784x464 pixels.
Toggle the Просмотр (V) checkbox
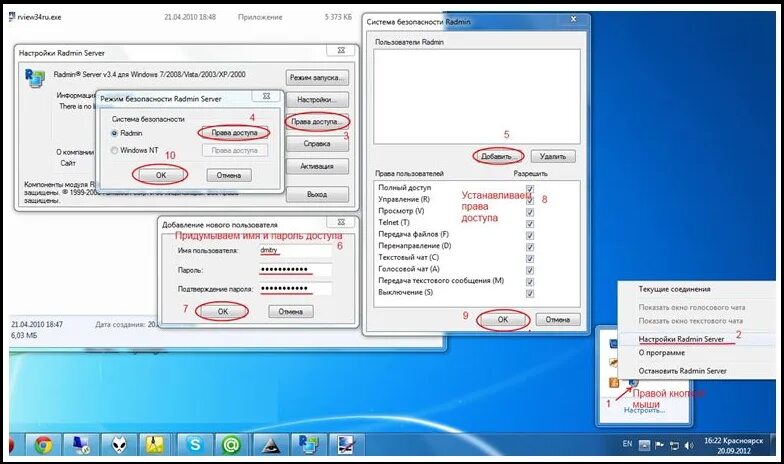[530, 212]
